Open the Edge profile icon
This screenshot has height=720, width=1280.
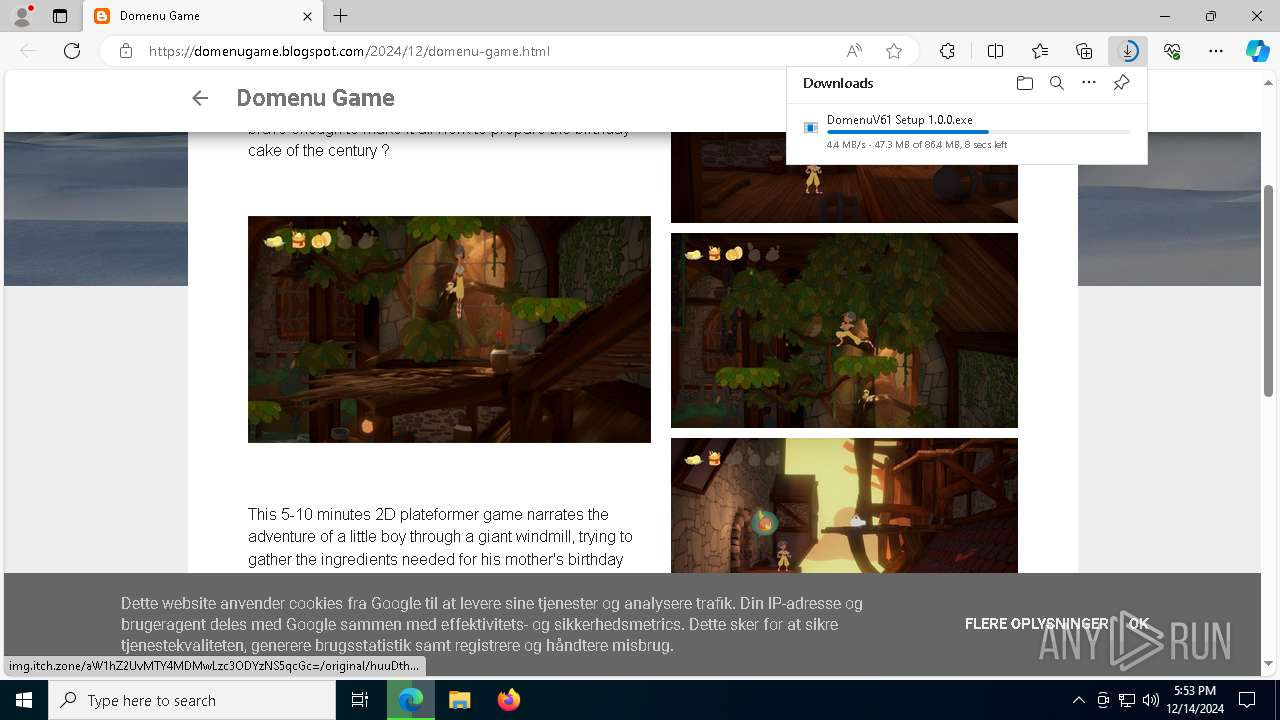point(22,16)
